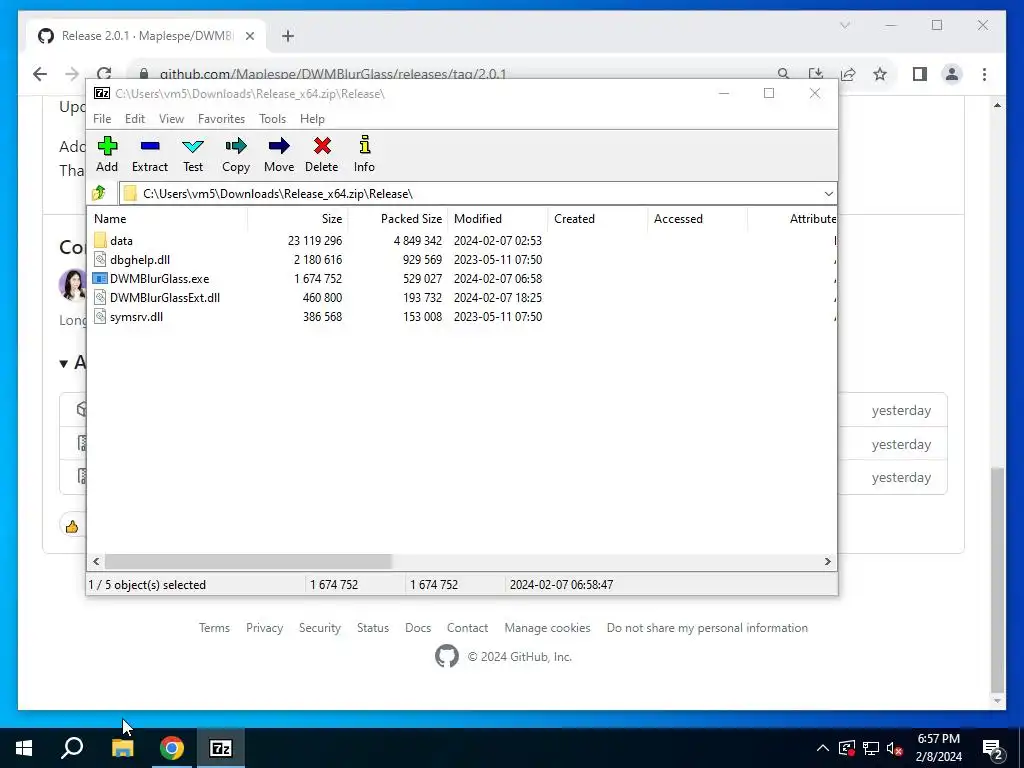1024x768 pixels.
Task: Expand the 7-Zip address bar dropdown
Action: [828, 194]
